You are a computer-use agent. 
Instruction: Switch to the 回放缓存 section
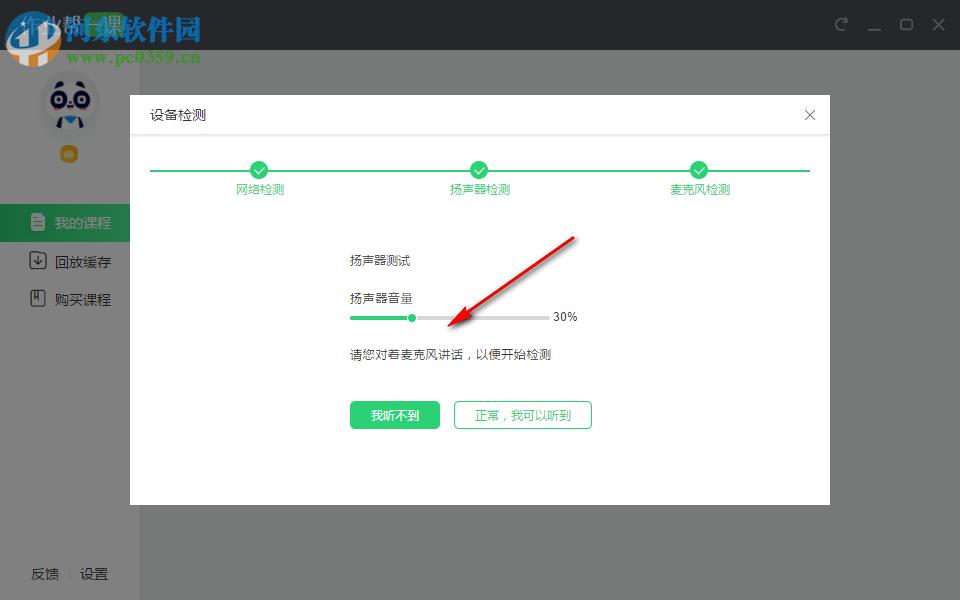pos(81,261)
